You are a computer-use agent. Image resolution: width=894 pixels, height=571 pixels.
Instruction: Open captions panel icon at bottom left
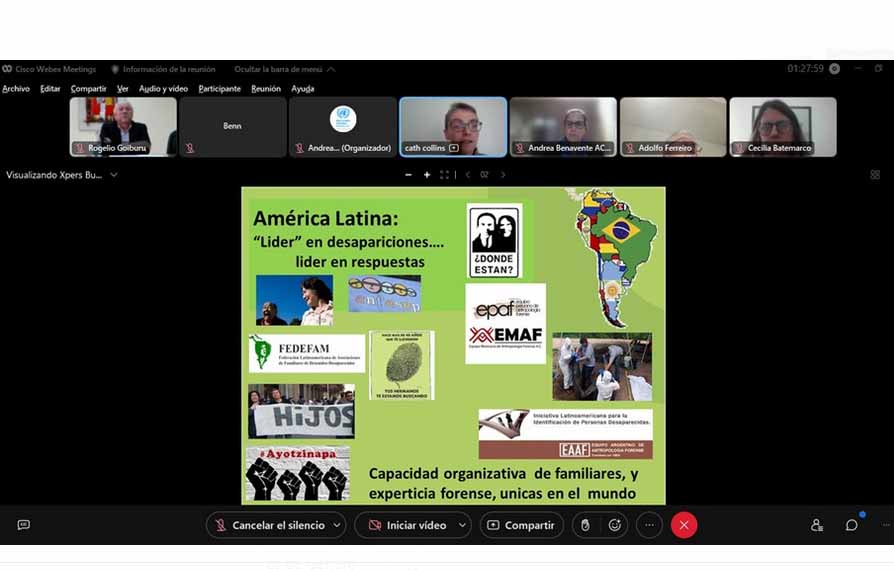pyautogui.click(x=23, y=525)
